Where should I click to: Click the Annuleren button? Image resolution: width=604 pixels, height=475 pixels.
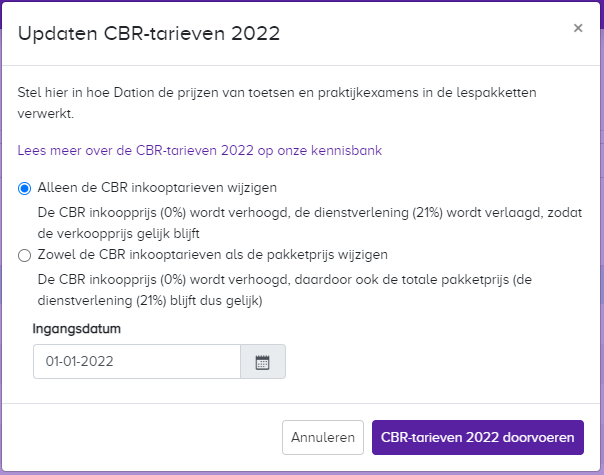pos(323,437)
